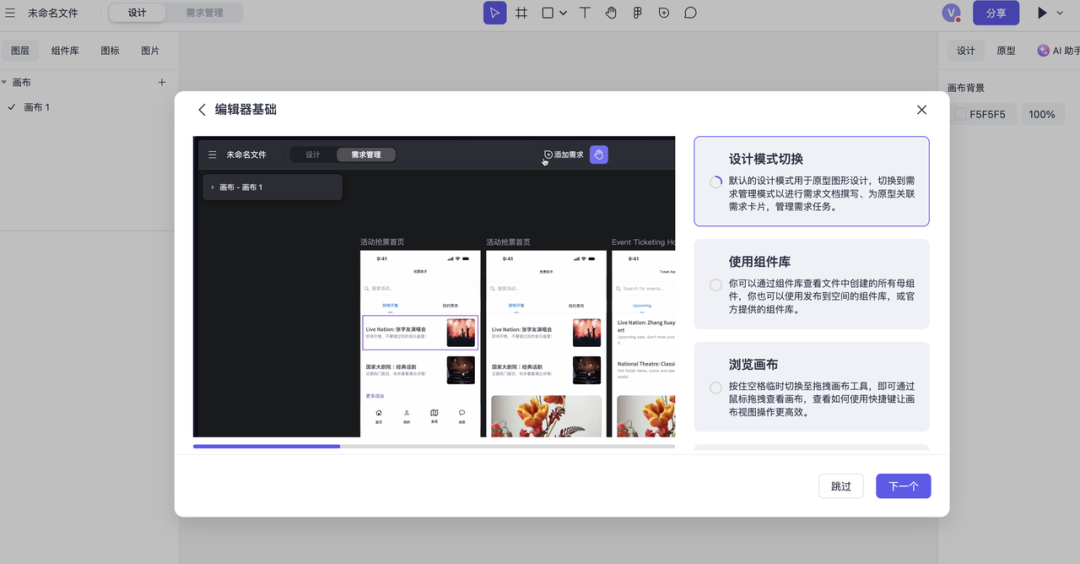The width and height of the screenshot is (1080, 564).
Task: Select the 使用组件库 tutorial card
Action: point(811,284)
